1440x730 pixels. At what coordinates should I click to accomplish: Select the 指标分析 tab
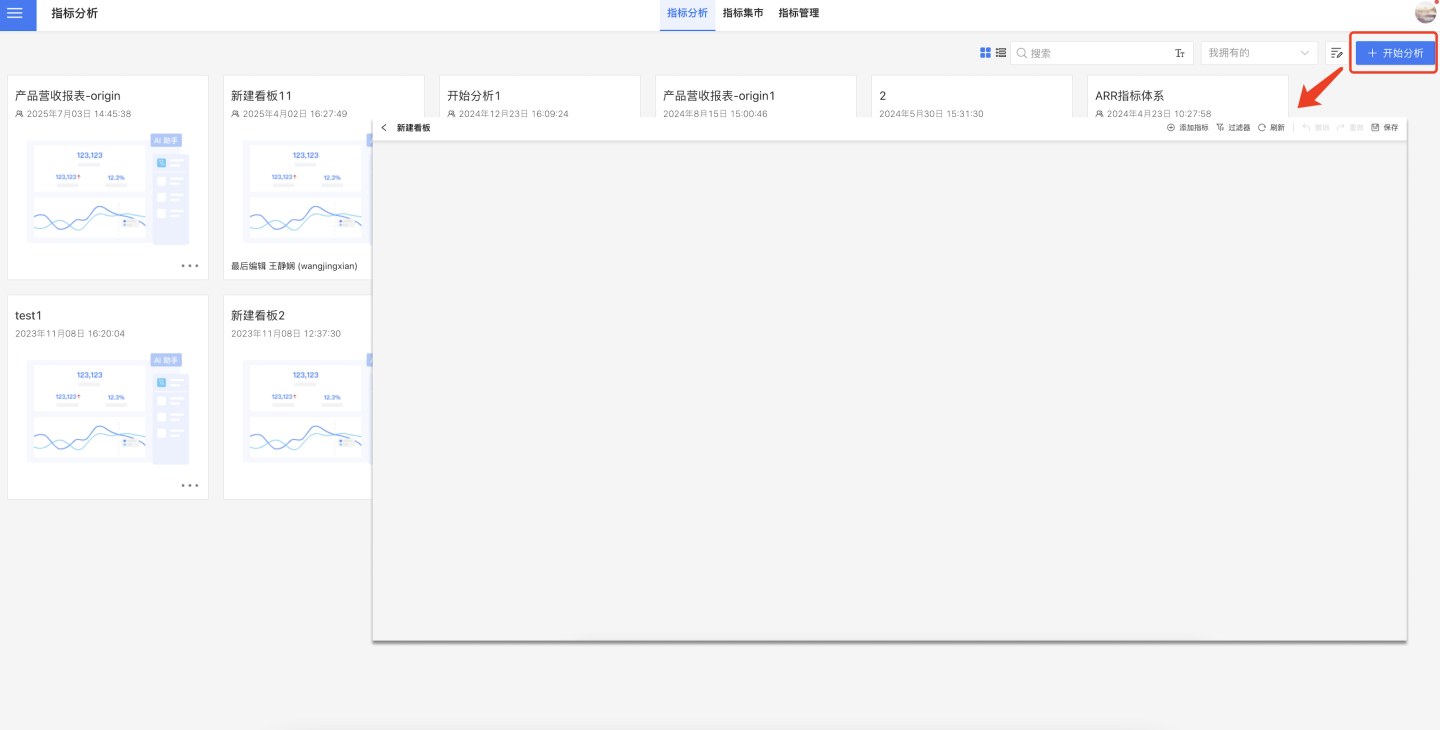[687, 13]
